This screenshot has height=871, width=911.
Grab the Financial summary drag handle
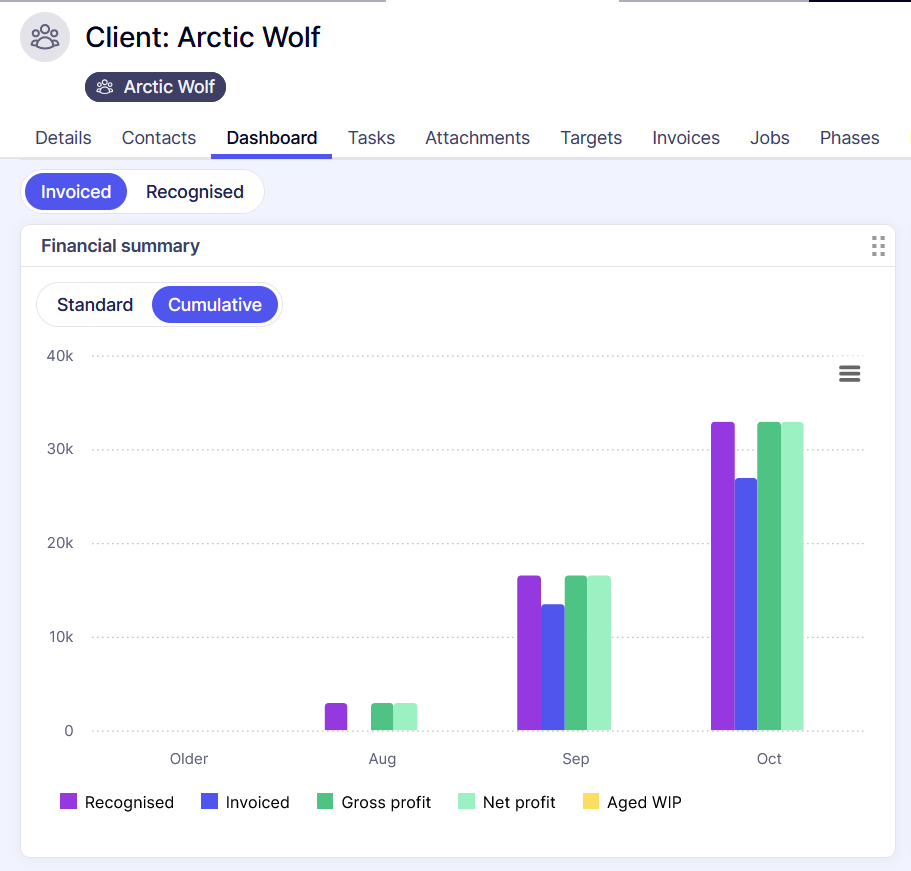coord(878,246)
